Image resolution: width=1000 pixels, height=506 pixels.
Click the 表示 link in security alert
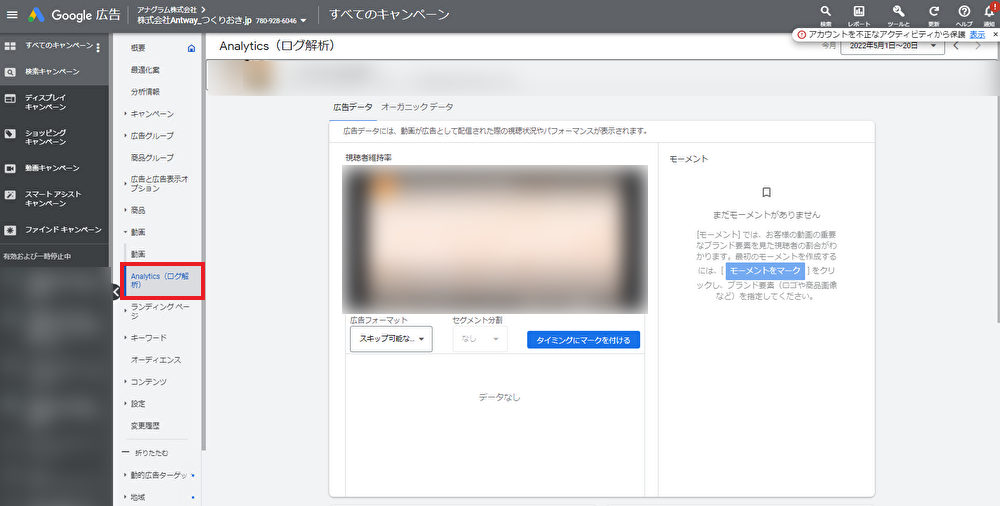(x=977, y=34)
